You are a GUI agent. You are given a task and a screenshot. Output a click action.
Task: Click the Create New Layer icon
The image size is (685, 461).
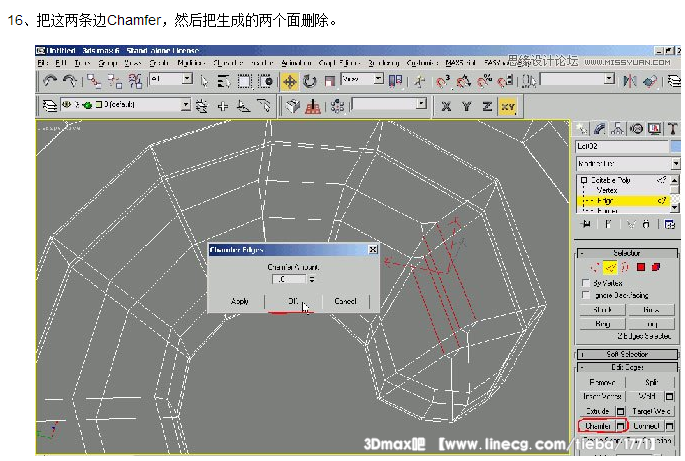tap(202, 106)
